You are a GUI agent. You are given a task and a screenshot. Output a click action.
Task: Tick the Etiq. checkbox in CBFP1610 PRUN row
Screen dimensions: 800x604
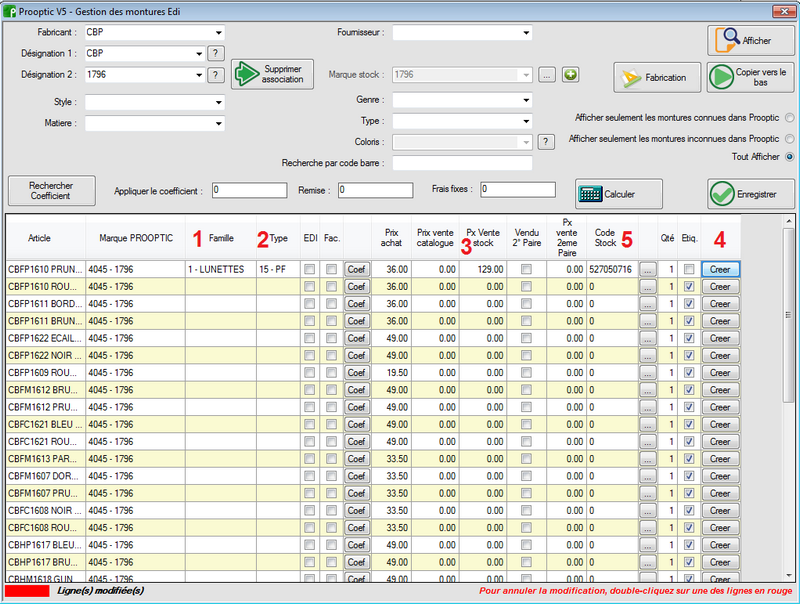pyautogui.click(x=689, y=269)
